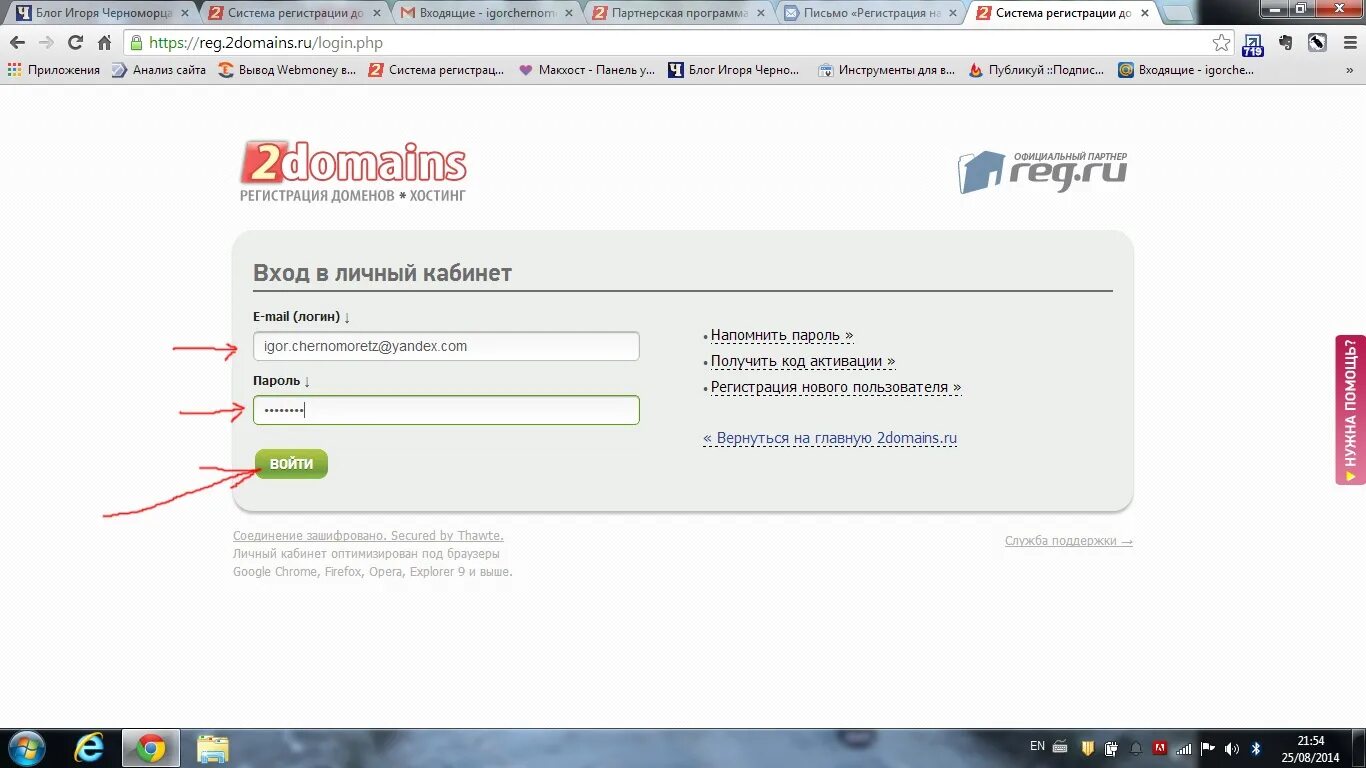Click the address bar URL
The width and height of the screenshot is (1366, 768).
point(266,43)
